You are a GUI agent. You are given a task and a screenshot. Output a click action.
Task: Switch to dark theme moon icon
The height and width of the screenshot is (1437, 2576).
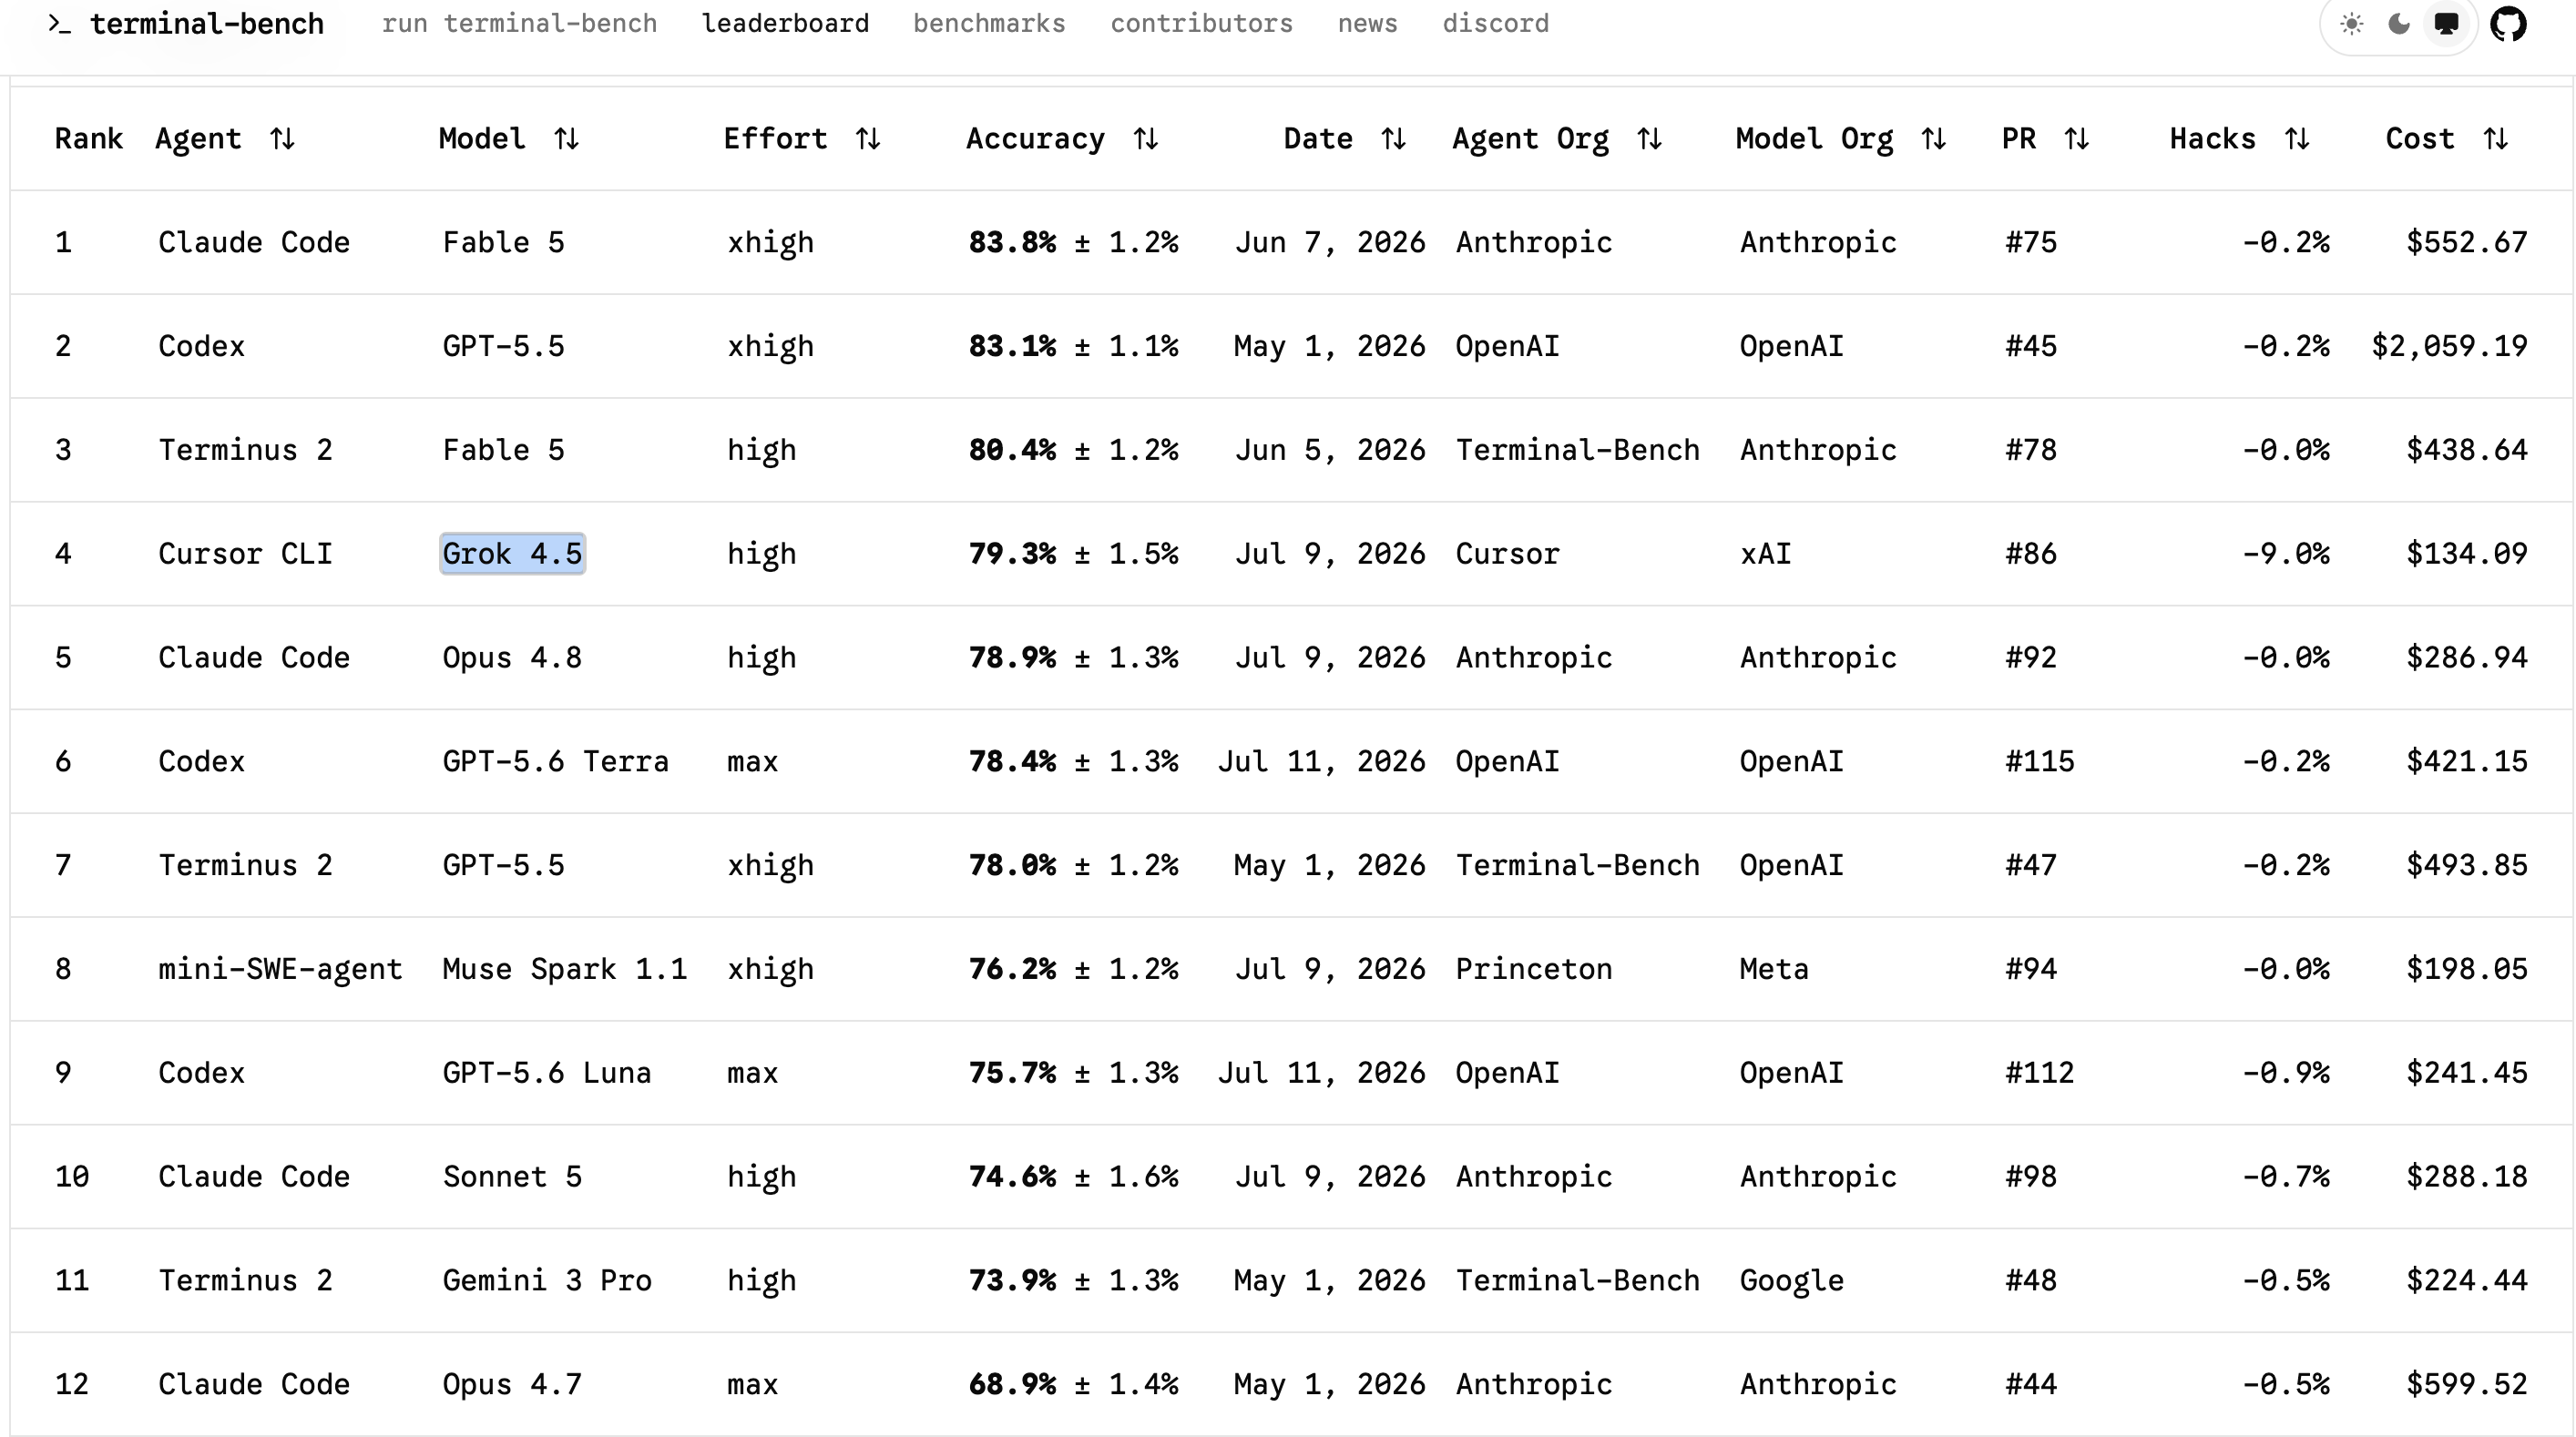2399,24
